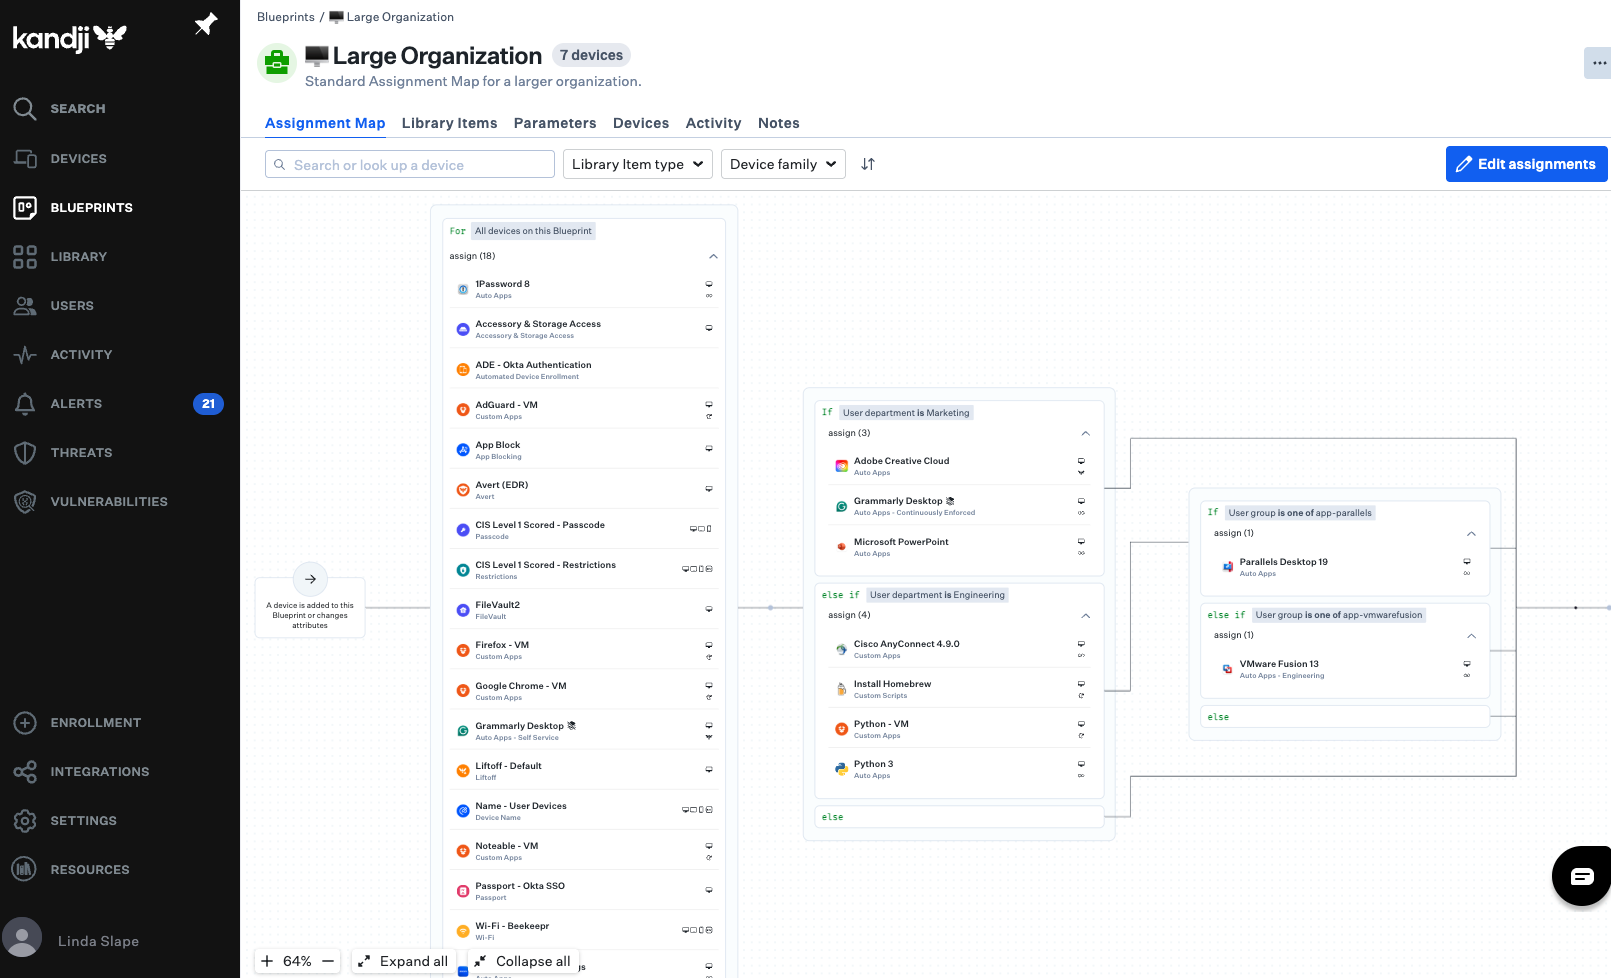Select the Avert (EDR) library item

(x=585, y=489)
